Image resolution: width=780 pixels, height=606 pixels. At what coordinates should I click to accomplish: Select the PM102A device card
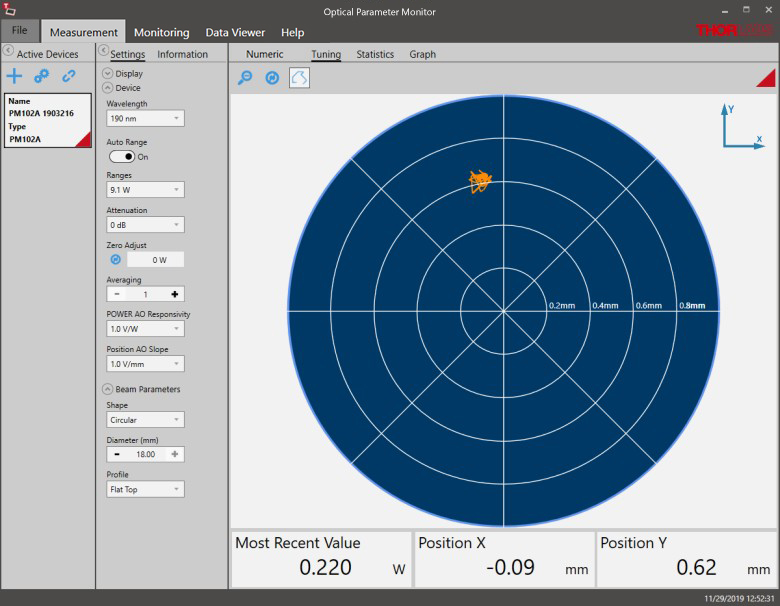48,120
